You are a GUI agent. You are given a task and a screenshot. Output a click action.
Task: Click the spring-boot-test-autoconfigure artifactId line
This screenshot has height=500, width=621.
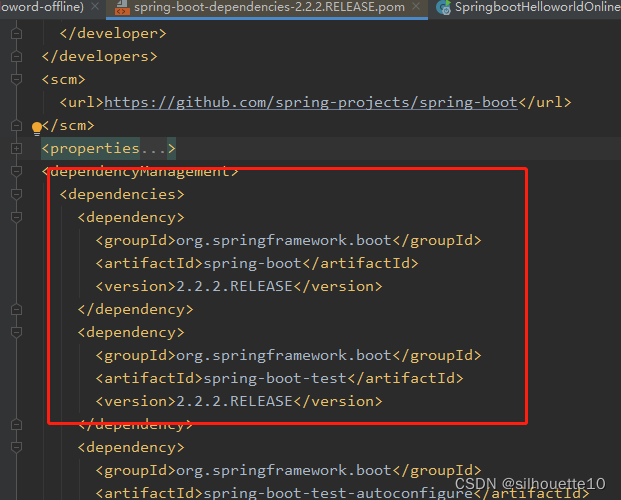point(342,493)
